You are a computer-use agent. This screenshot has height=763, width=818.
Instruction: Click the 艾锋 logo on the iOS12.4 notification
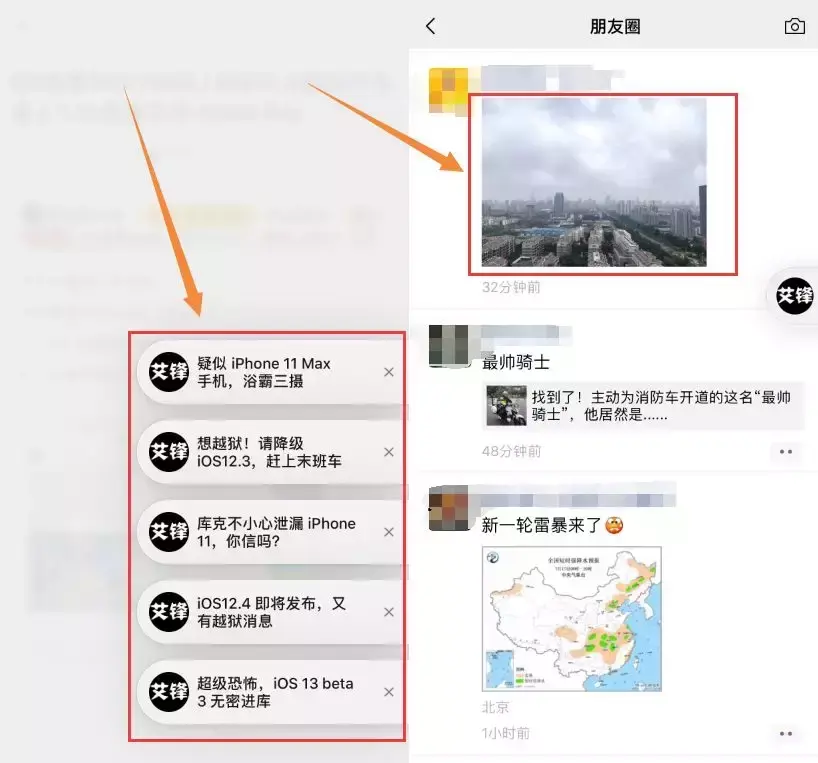[167, 611]
